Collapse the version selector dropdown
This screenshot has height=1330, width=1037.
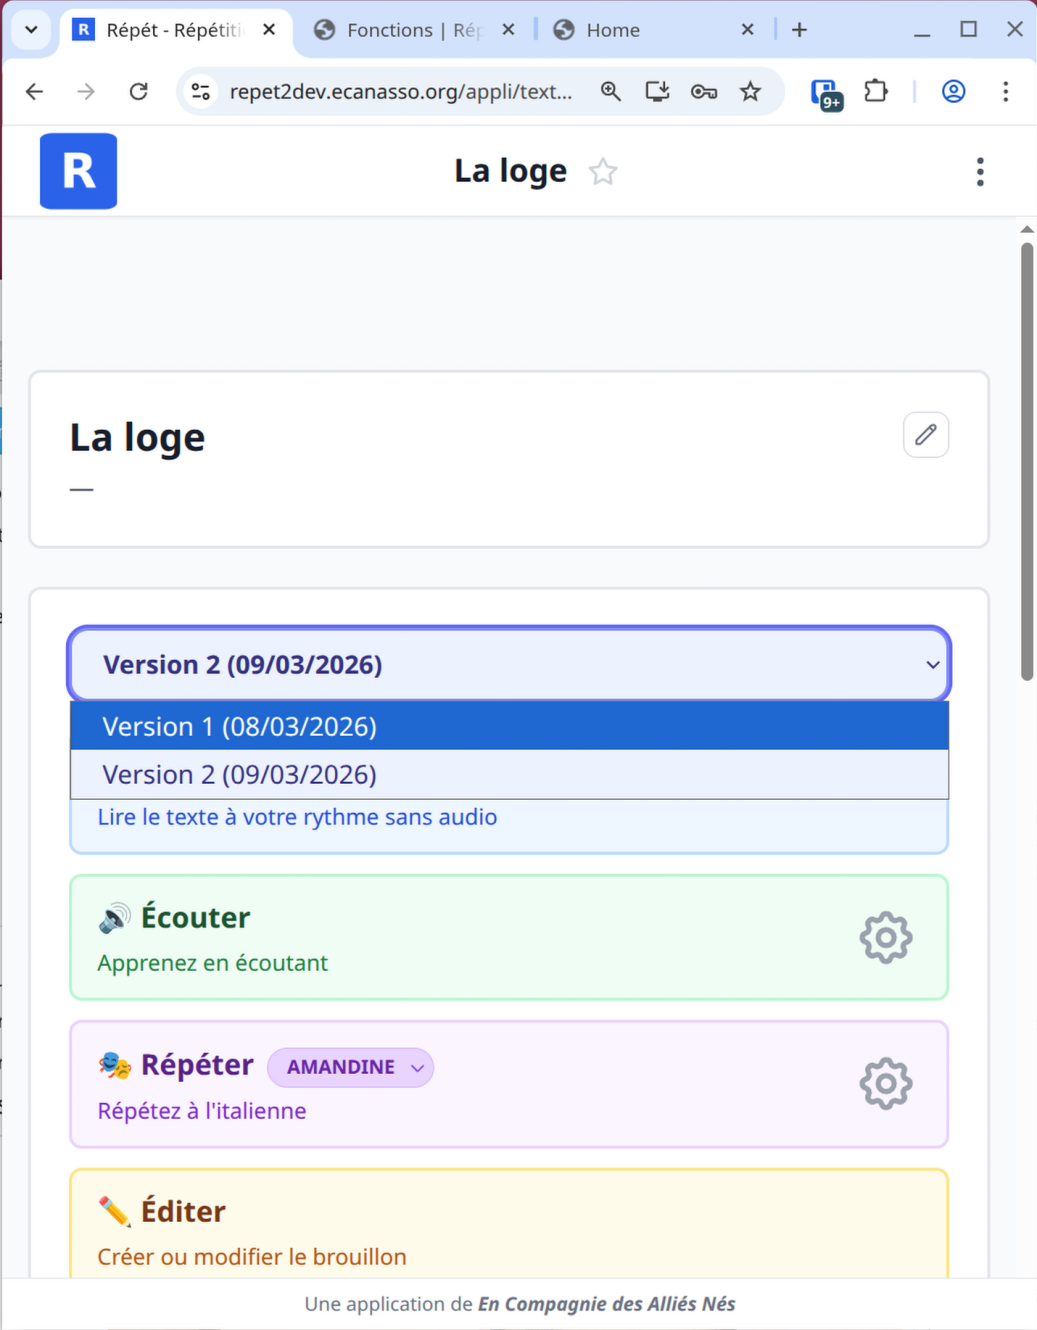tap(509, 664)
